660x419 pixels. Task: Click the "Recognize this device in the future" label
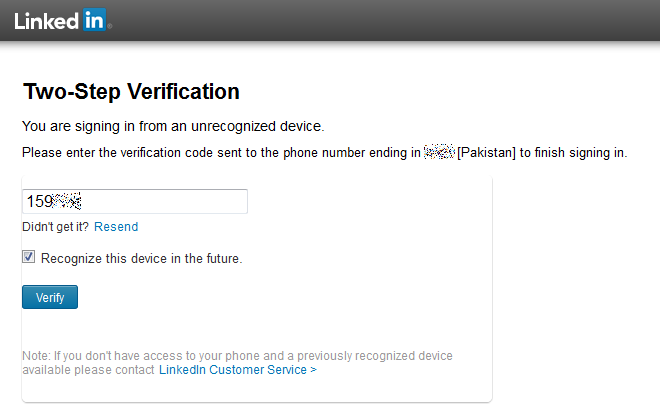[x=141, y=258]
